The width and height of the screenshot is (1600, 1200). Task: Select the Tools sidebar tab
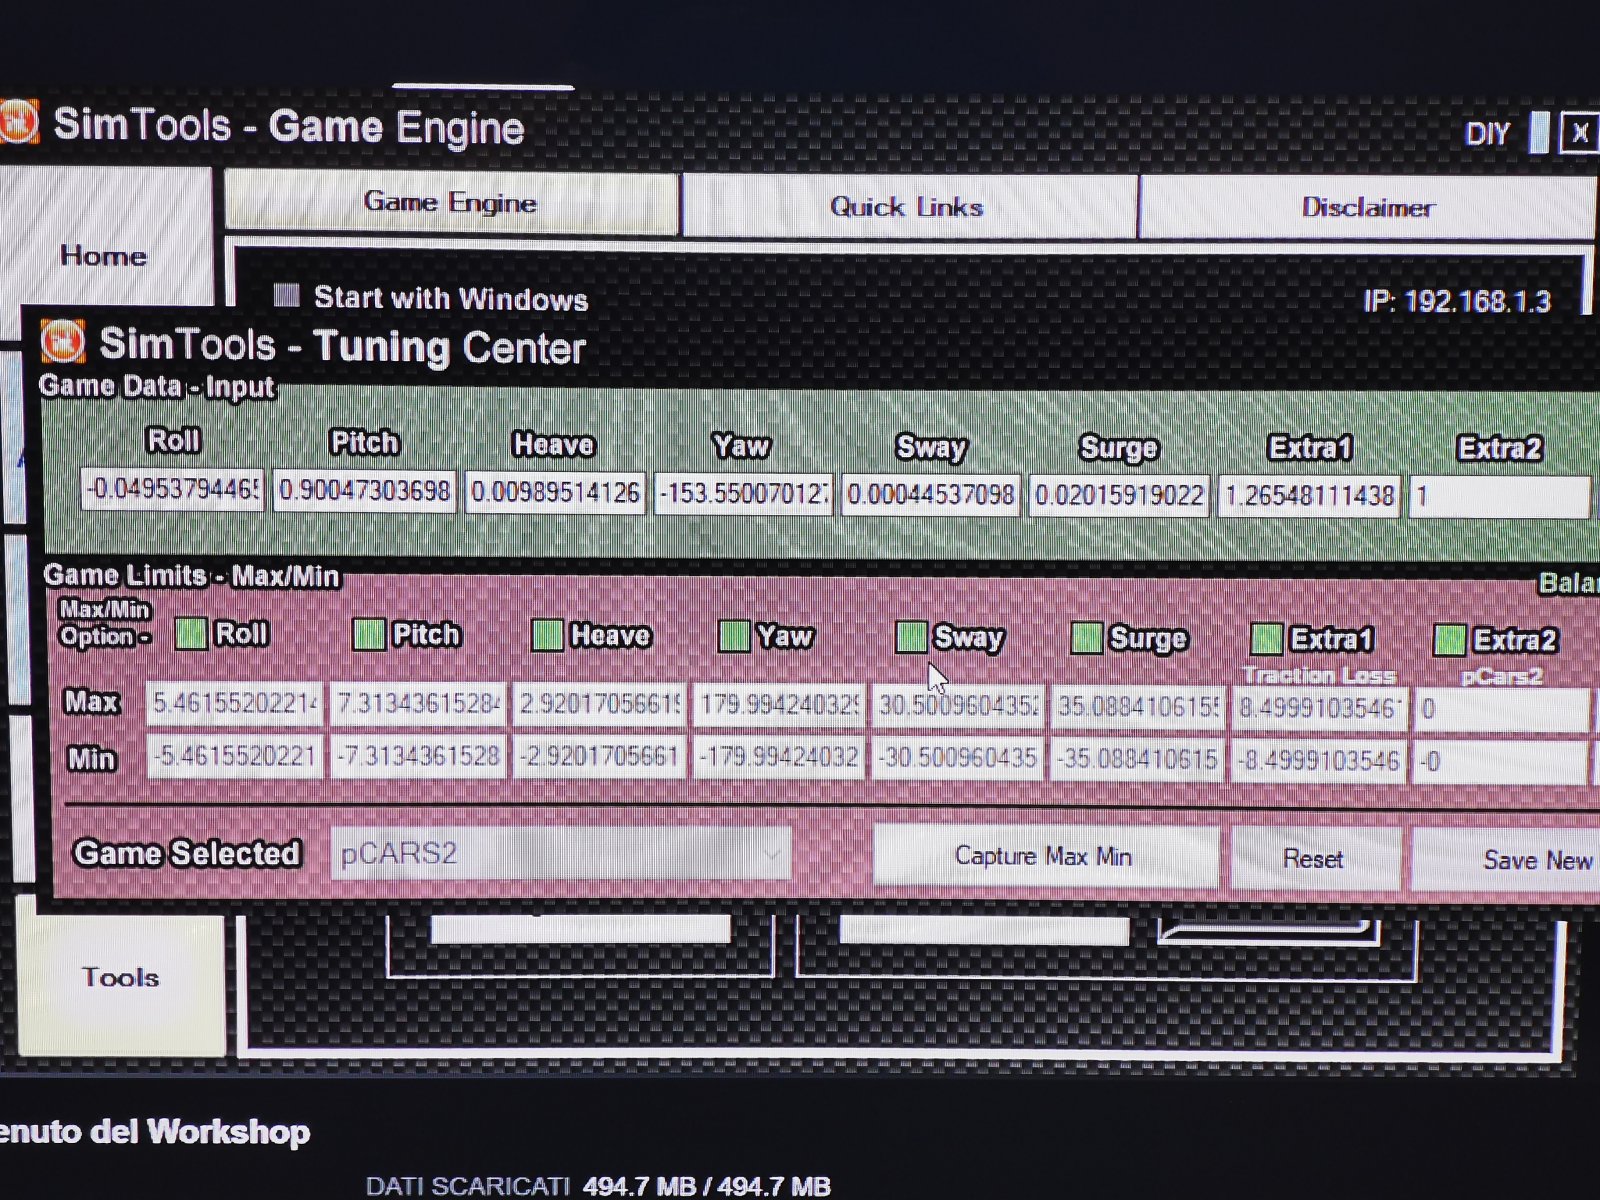tap(121, 977)
